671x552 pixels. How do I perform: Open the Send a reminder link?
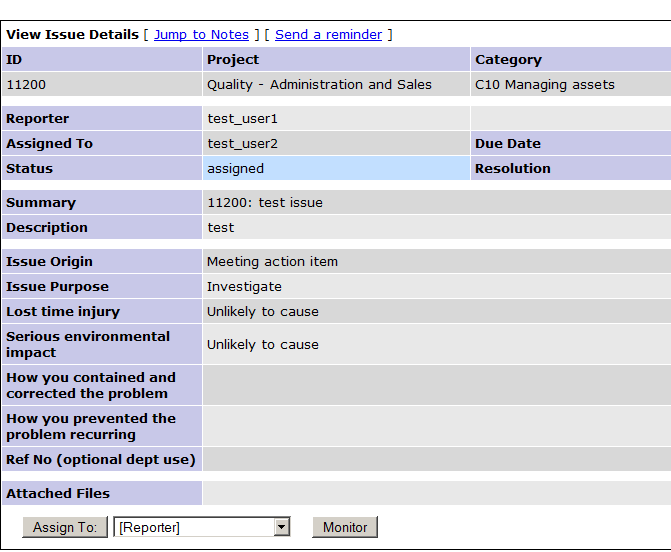point(328,34)
